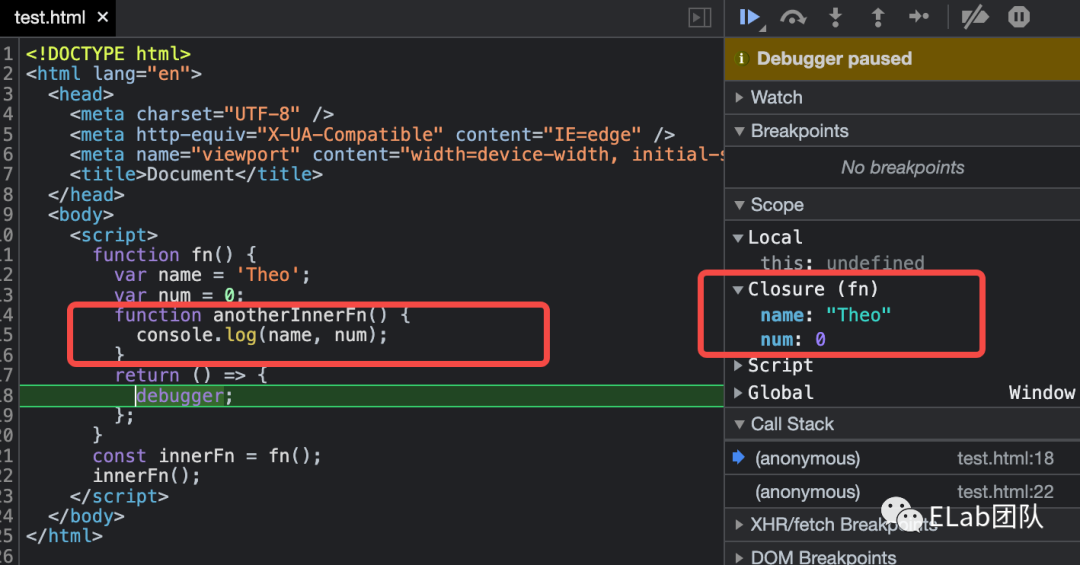Expand the Watch section

click(x=902, y=97)
